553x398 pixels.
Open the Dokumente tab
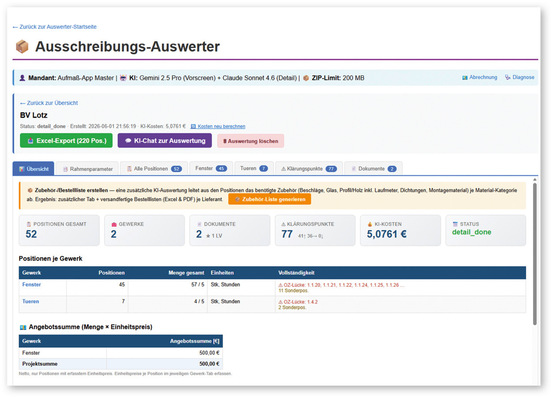(x=373, y=169)
